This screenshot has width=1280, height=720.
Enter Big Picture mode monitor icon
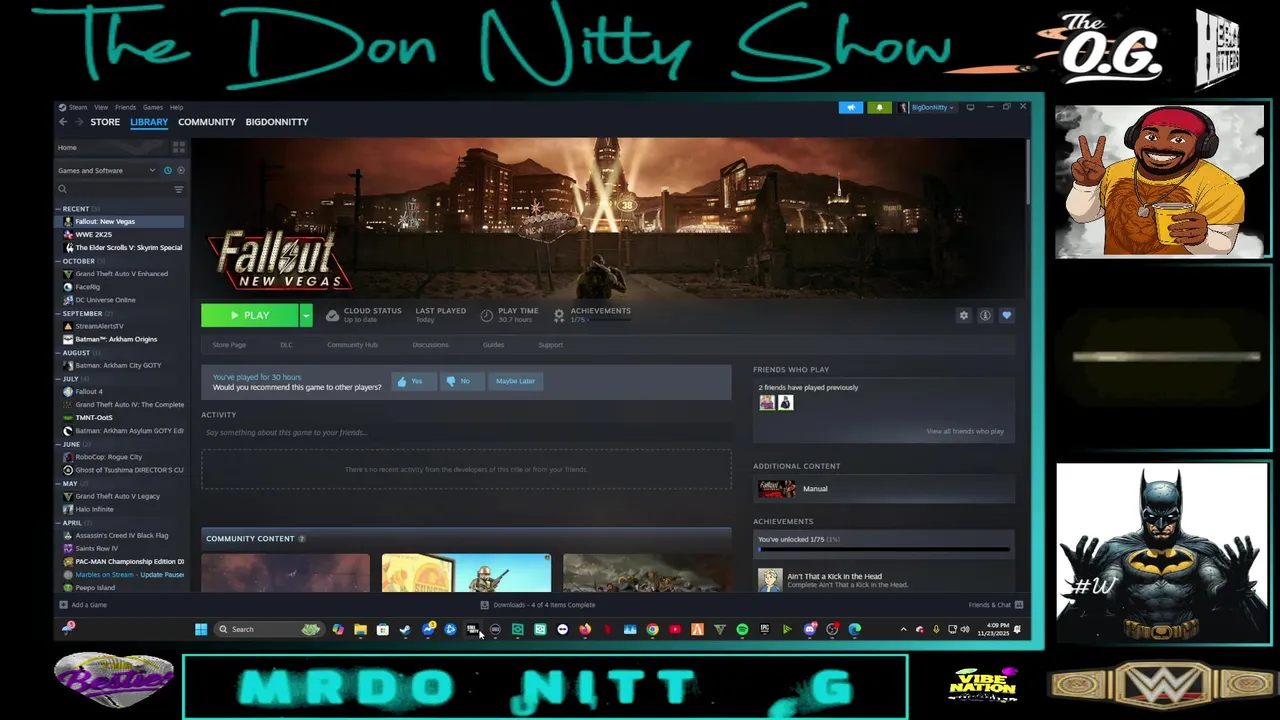click(970, 107)
